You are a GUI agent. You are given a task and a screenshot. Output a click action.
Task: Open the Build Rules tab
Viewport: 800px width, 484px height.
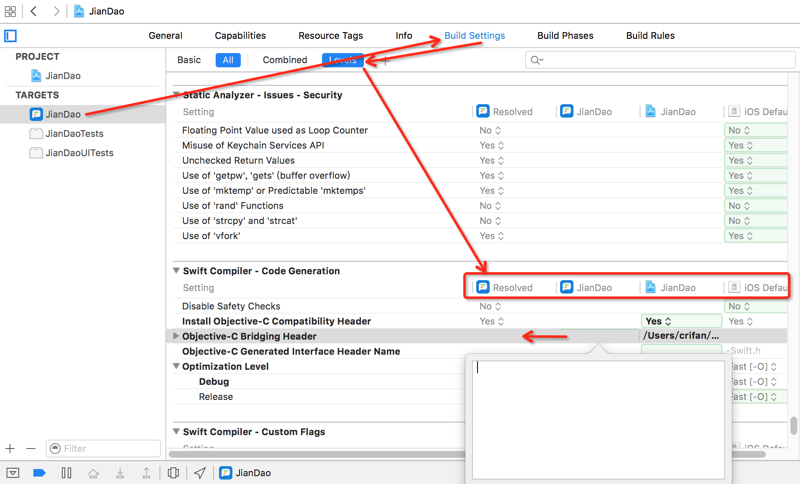pos(651,36)
